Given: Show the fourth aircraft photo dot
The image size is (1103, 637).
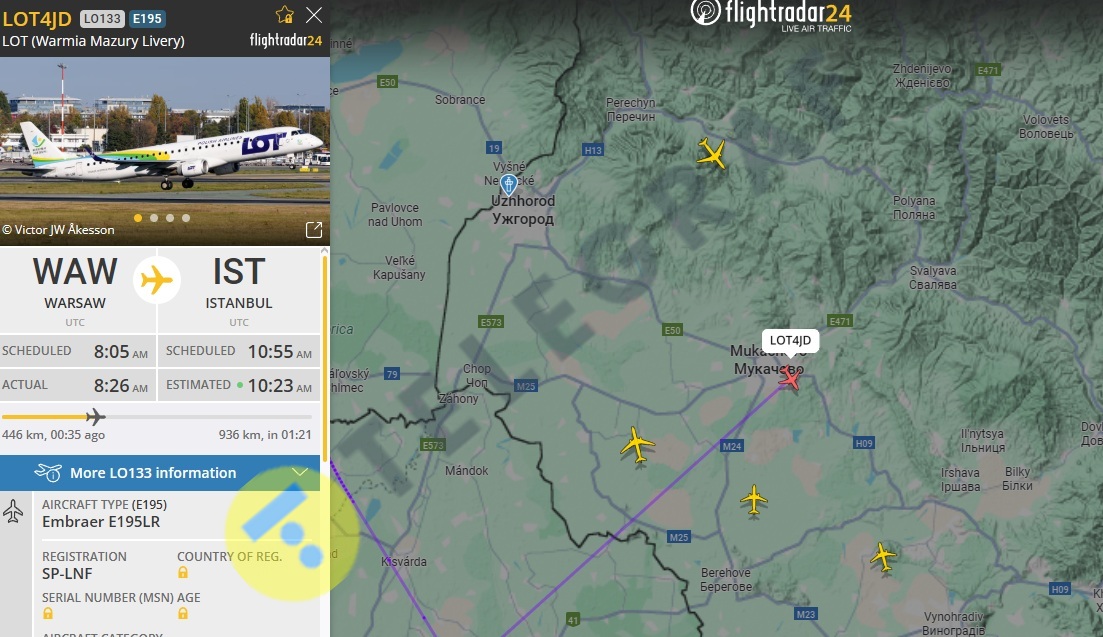Looking at the screenshot, I should coord(186,218).
